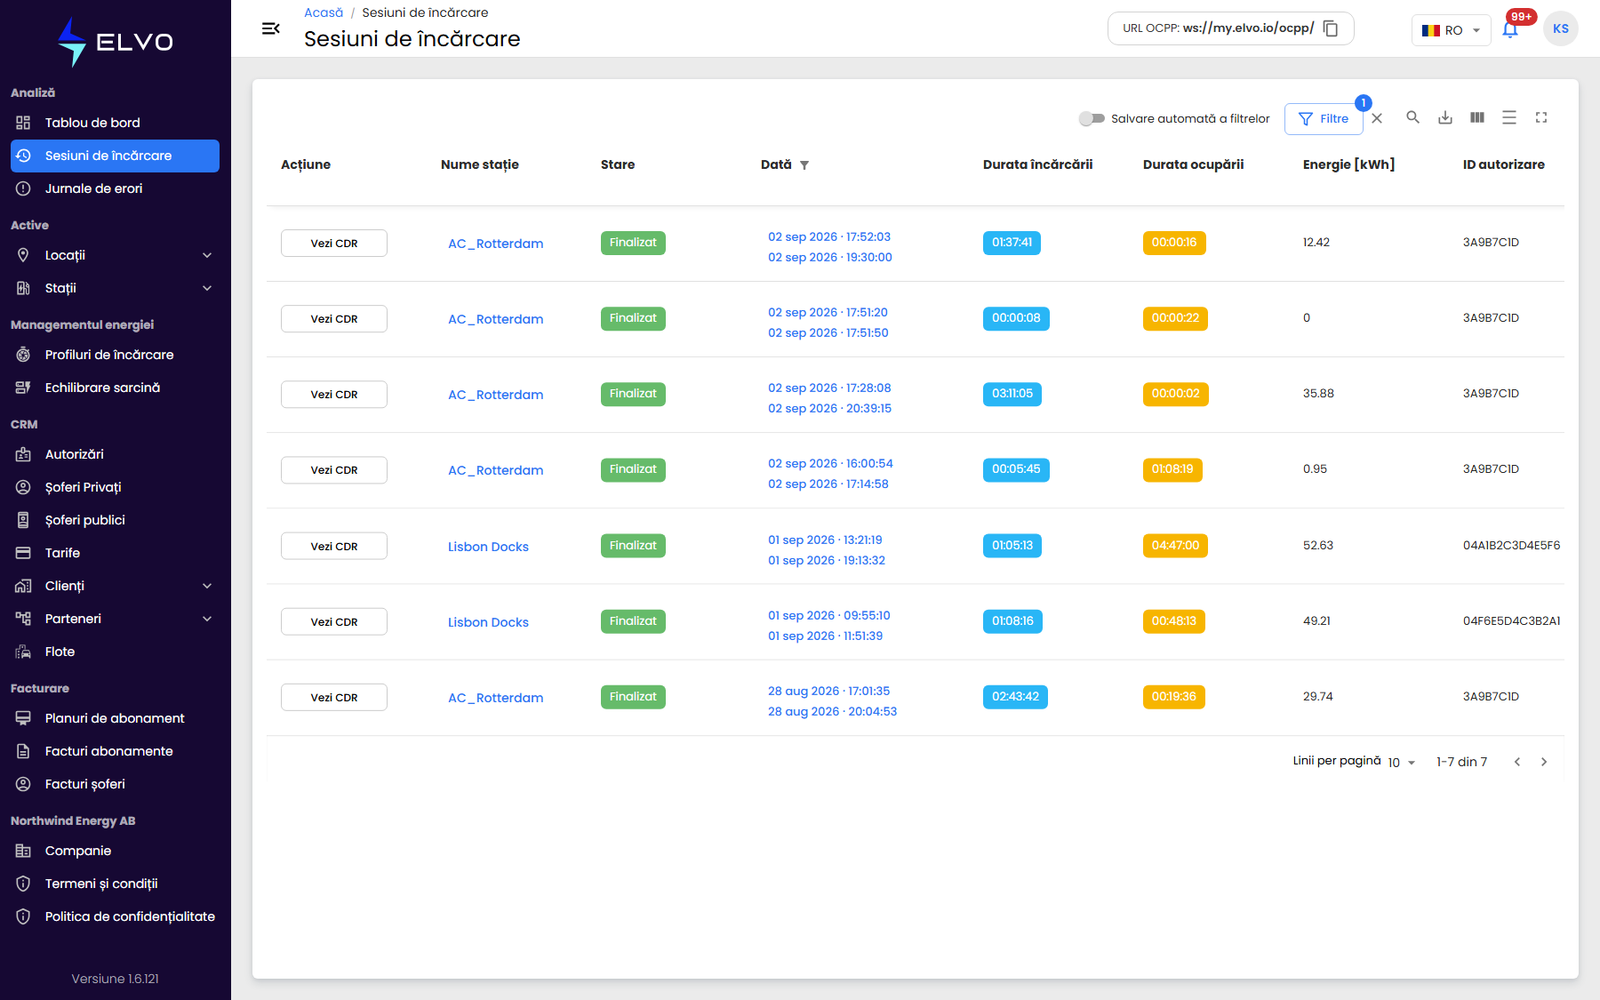Open Tarife page
Image resolution: width=1600 pixels, height=1000 pixels.
pos(115,553)
